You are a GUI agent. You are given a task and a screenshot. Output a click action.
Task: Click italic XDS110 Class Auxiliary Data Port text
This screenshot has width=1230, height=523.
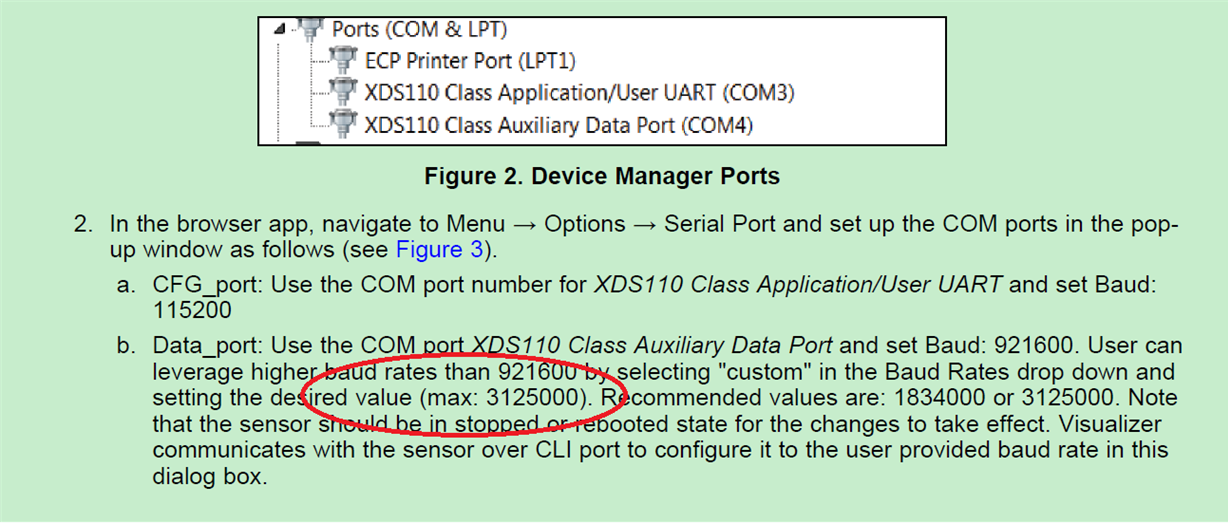651,346
